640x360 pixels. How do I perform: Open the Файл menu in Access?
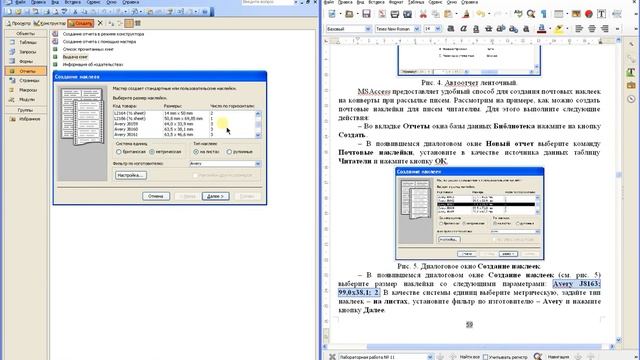20,2
